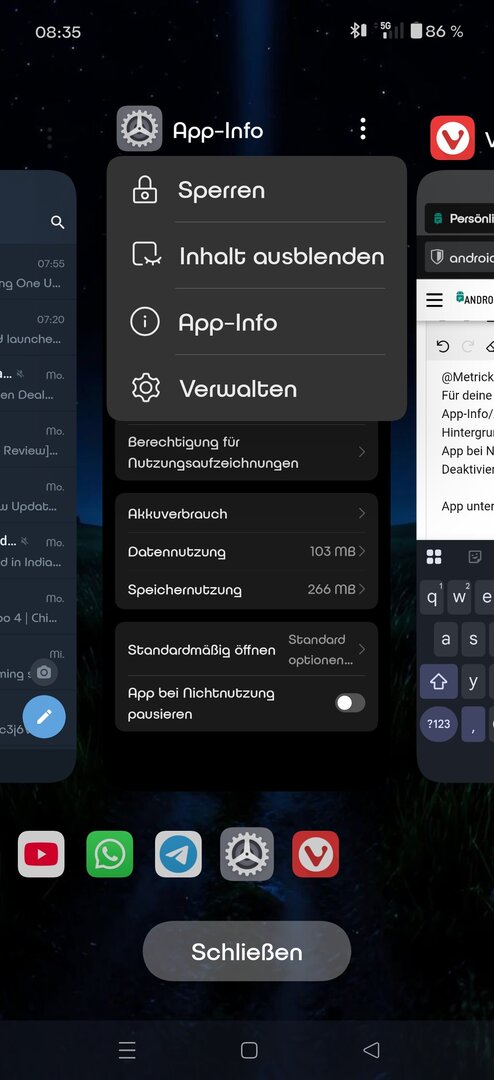Tap the Settings gear icon in app row
Image resolution: width=494 pixels, height=1080 pixels.
[x=247, y=854]
